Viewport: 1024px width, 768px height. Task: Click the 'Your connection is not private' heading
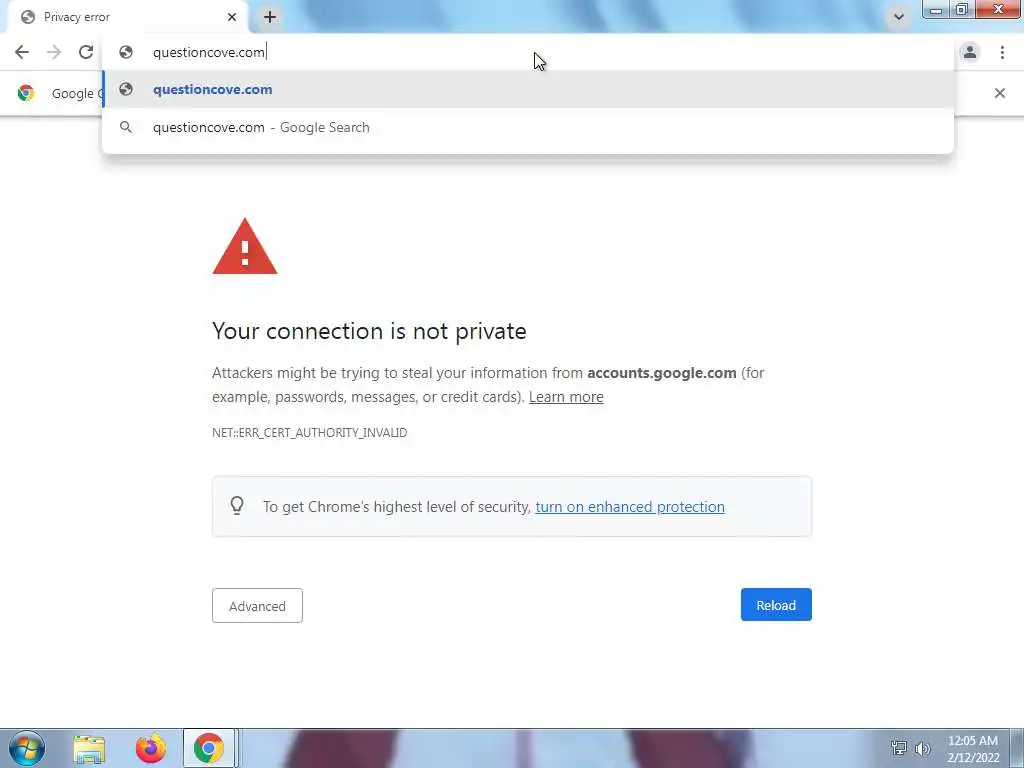(x=369, y=331)
